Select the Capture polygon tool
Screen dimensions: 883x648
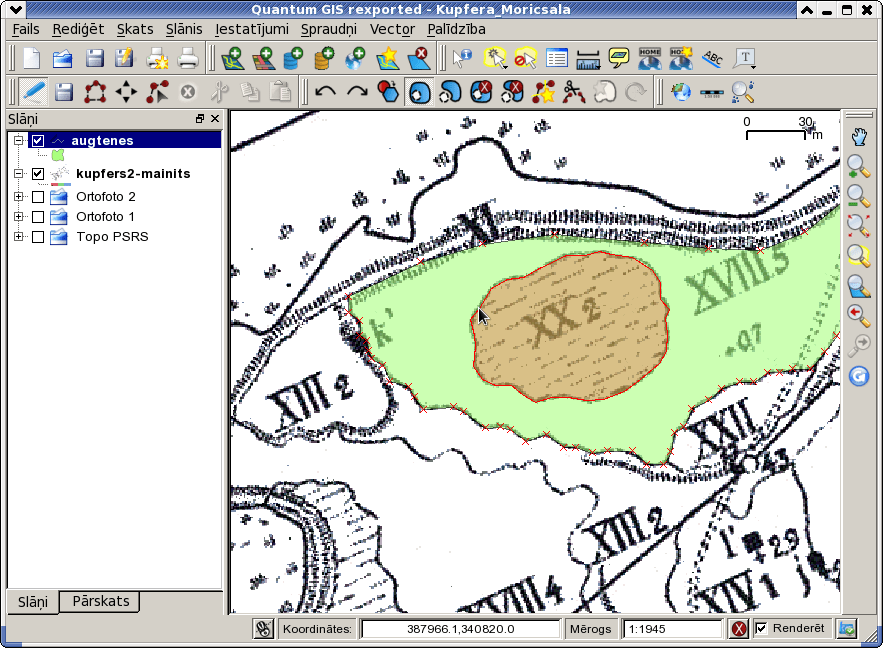coord(95,92)
